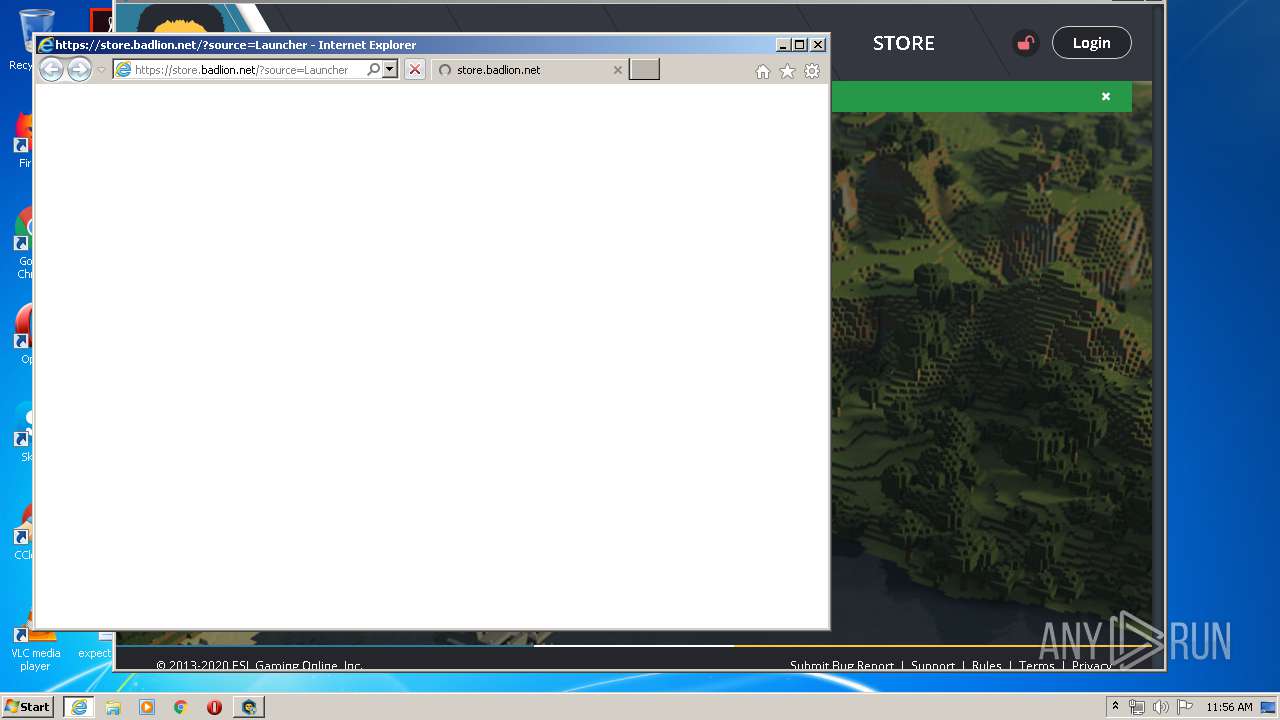Open the Support link in footer
1280x720 pixels.
click(933, 666)
